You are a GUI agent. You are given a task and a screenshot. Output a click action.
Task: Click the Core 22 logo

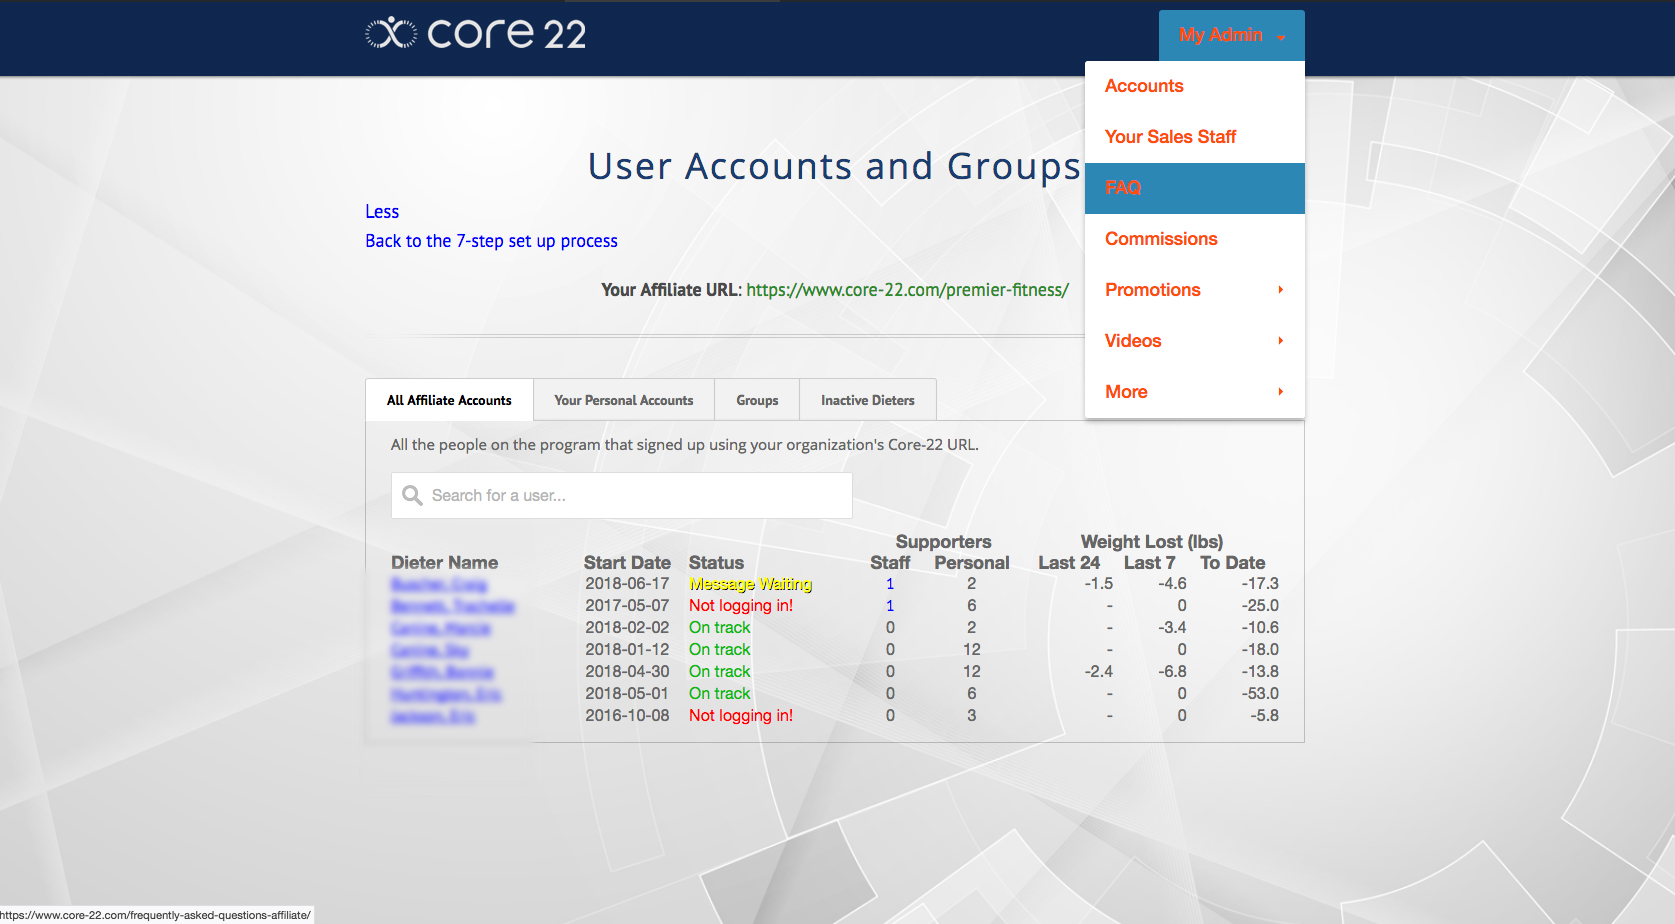click(x=476, y=34)
